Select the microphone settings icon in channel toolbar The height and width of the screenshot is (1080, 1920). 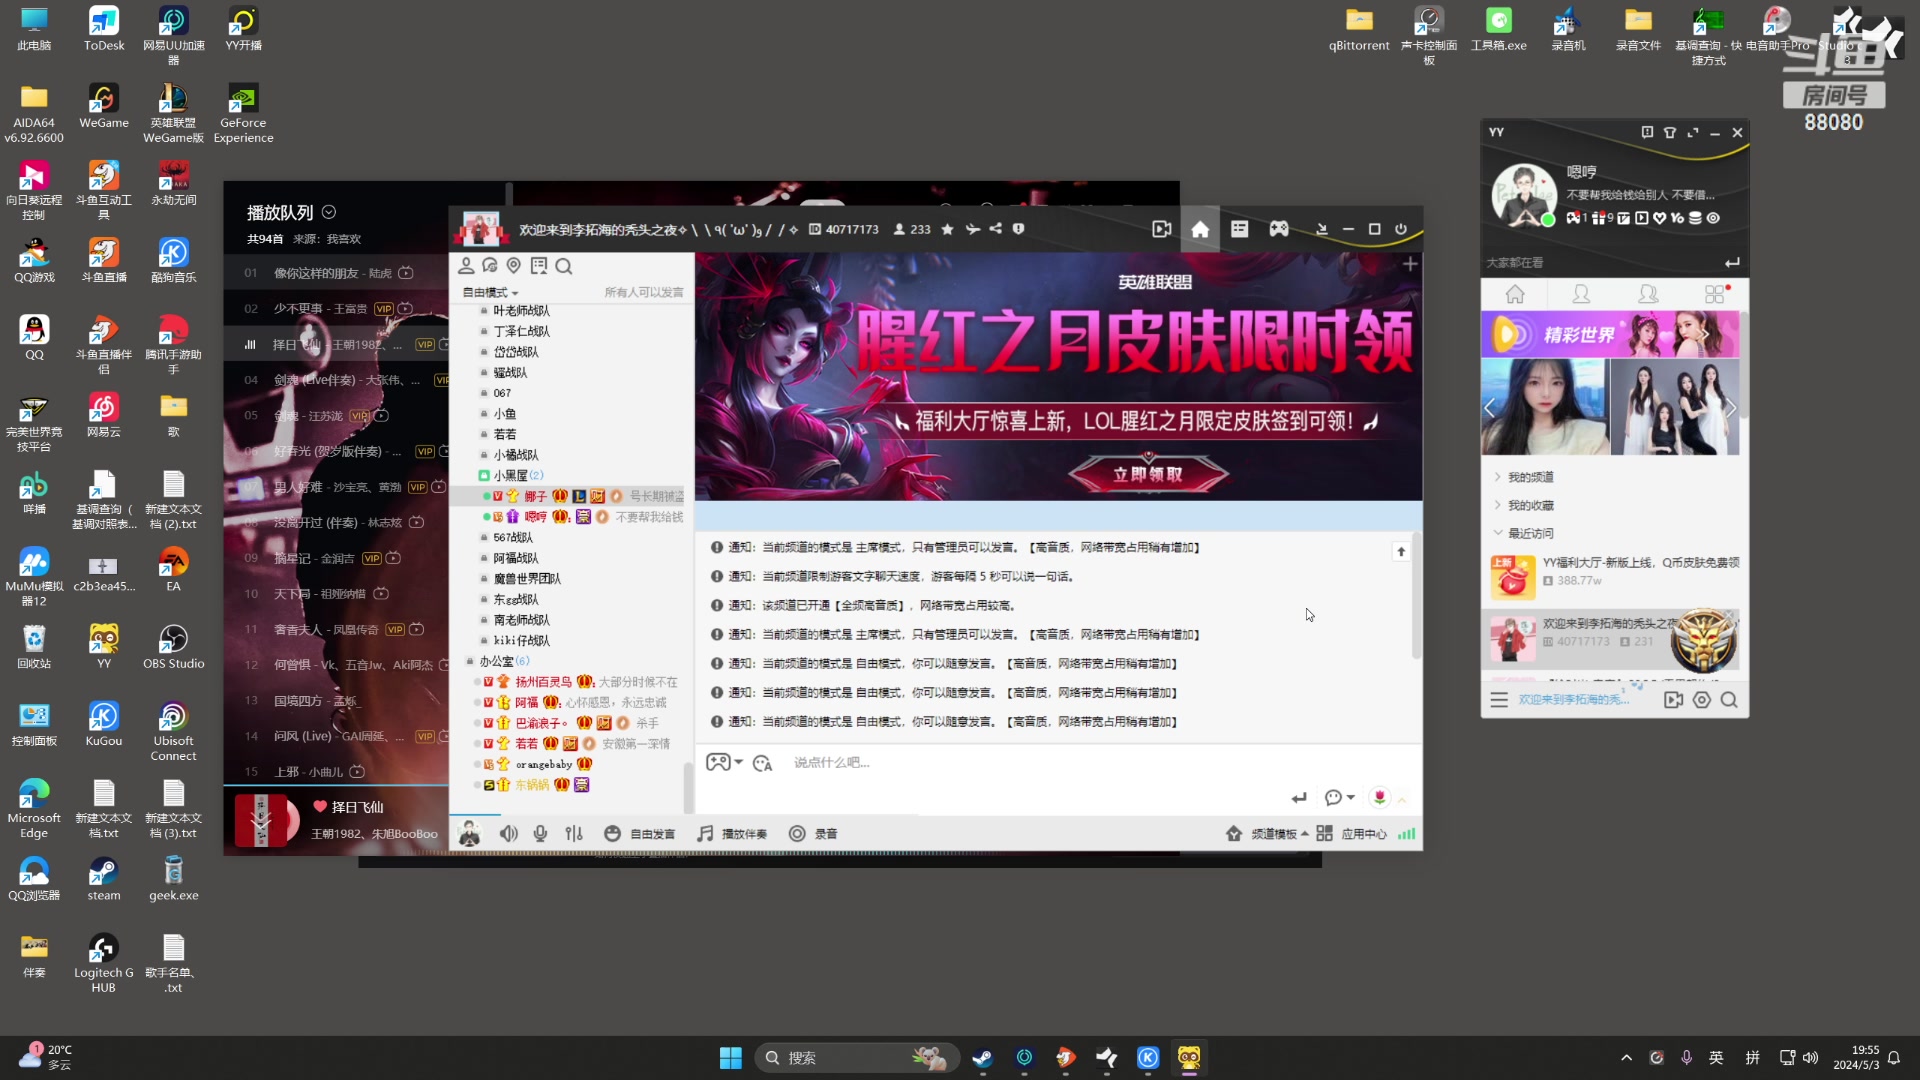574,833
